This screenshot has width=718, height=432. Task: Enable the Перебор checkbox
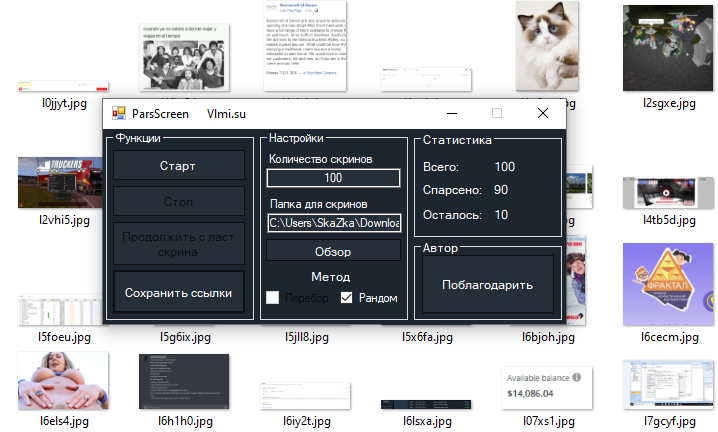pos(273,298)
